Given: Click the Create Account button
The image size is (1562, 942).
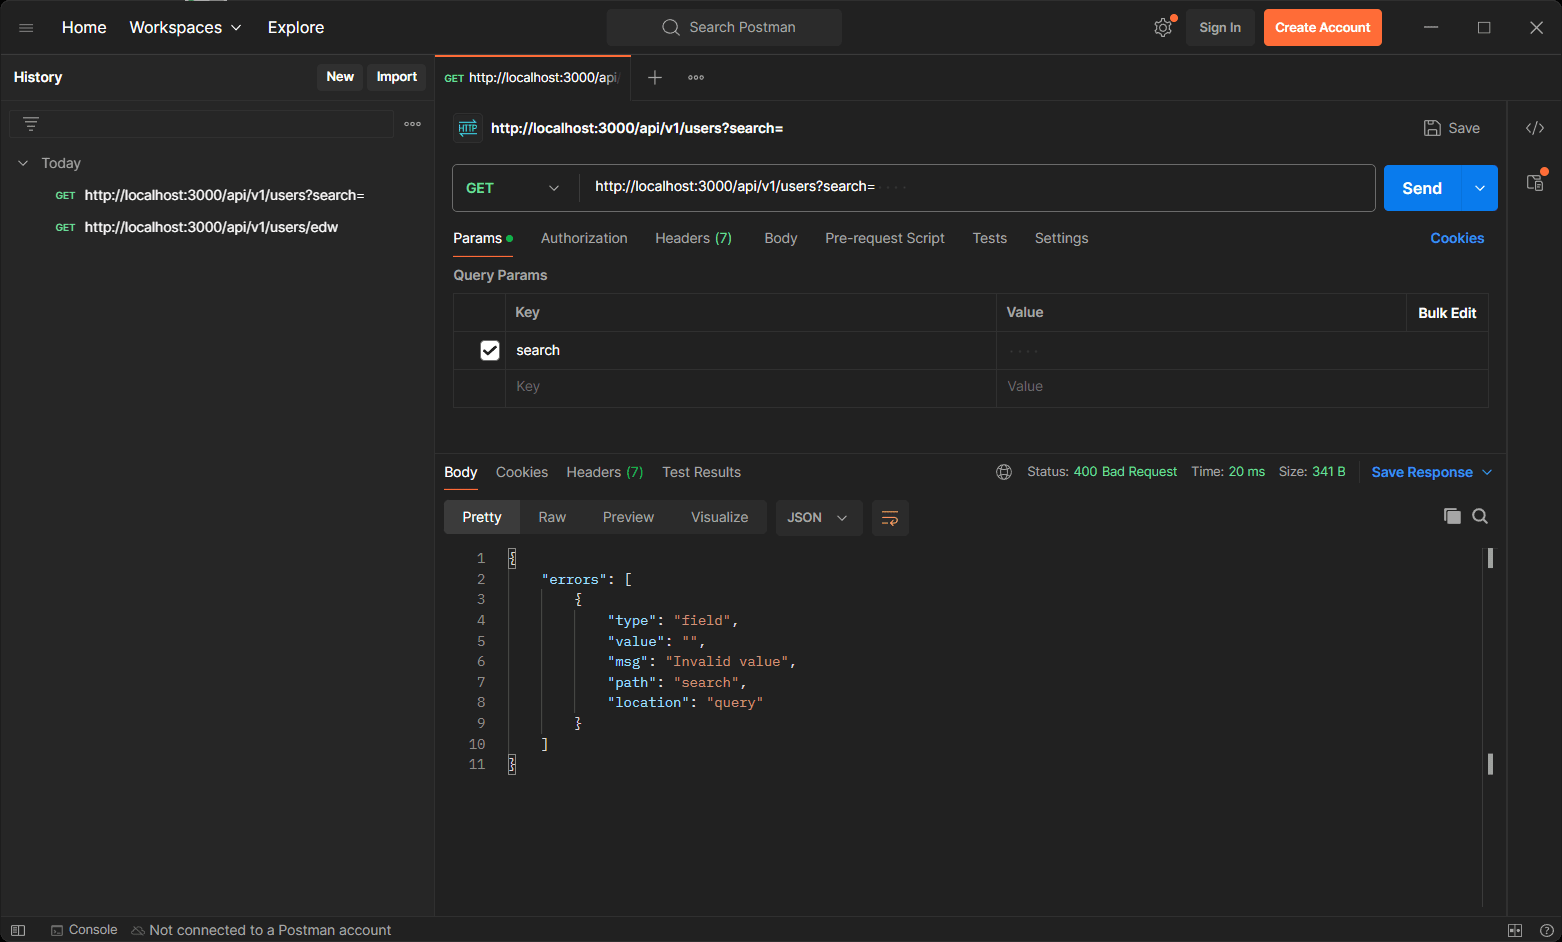Looking at the screenshot, I should [x=1322, y=27].
